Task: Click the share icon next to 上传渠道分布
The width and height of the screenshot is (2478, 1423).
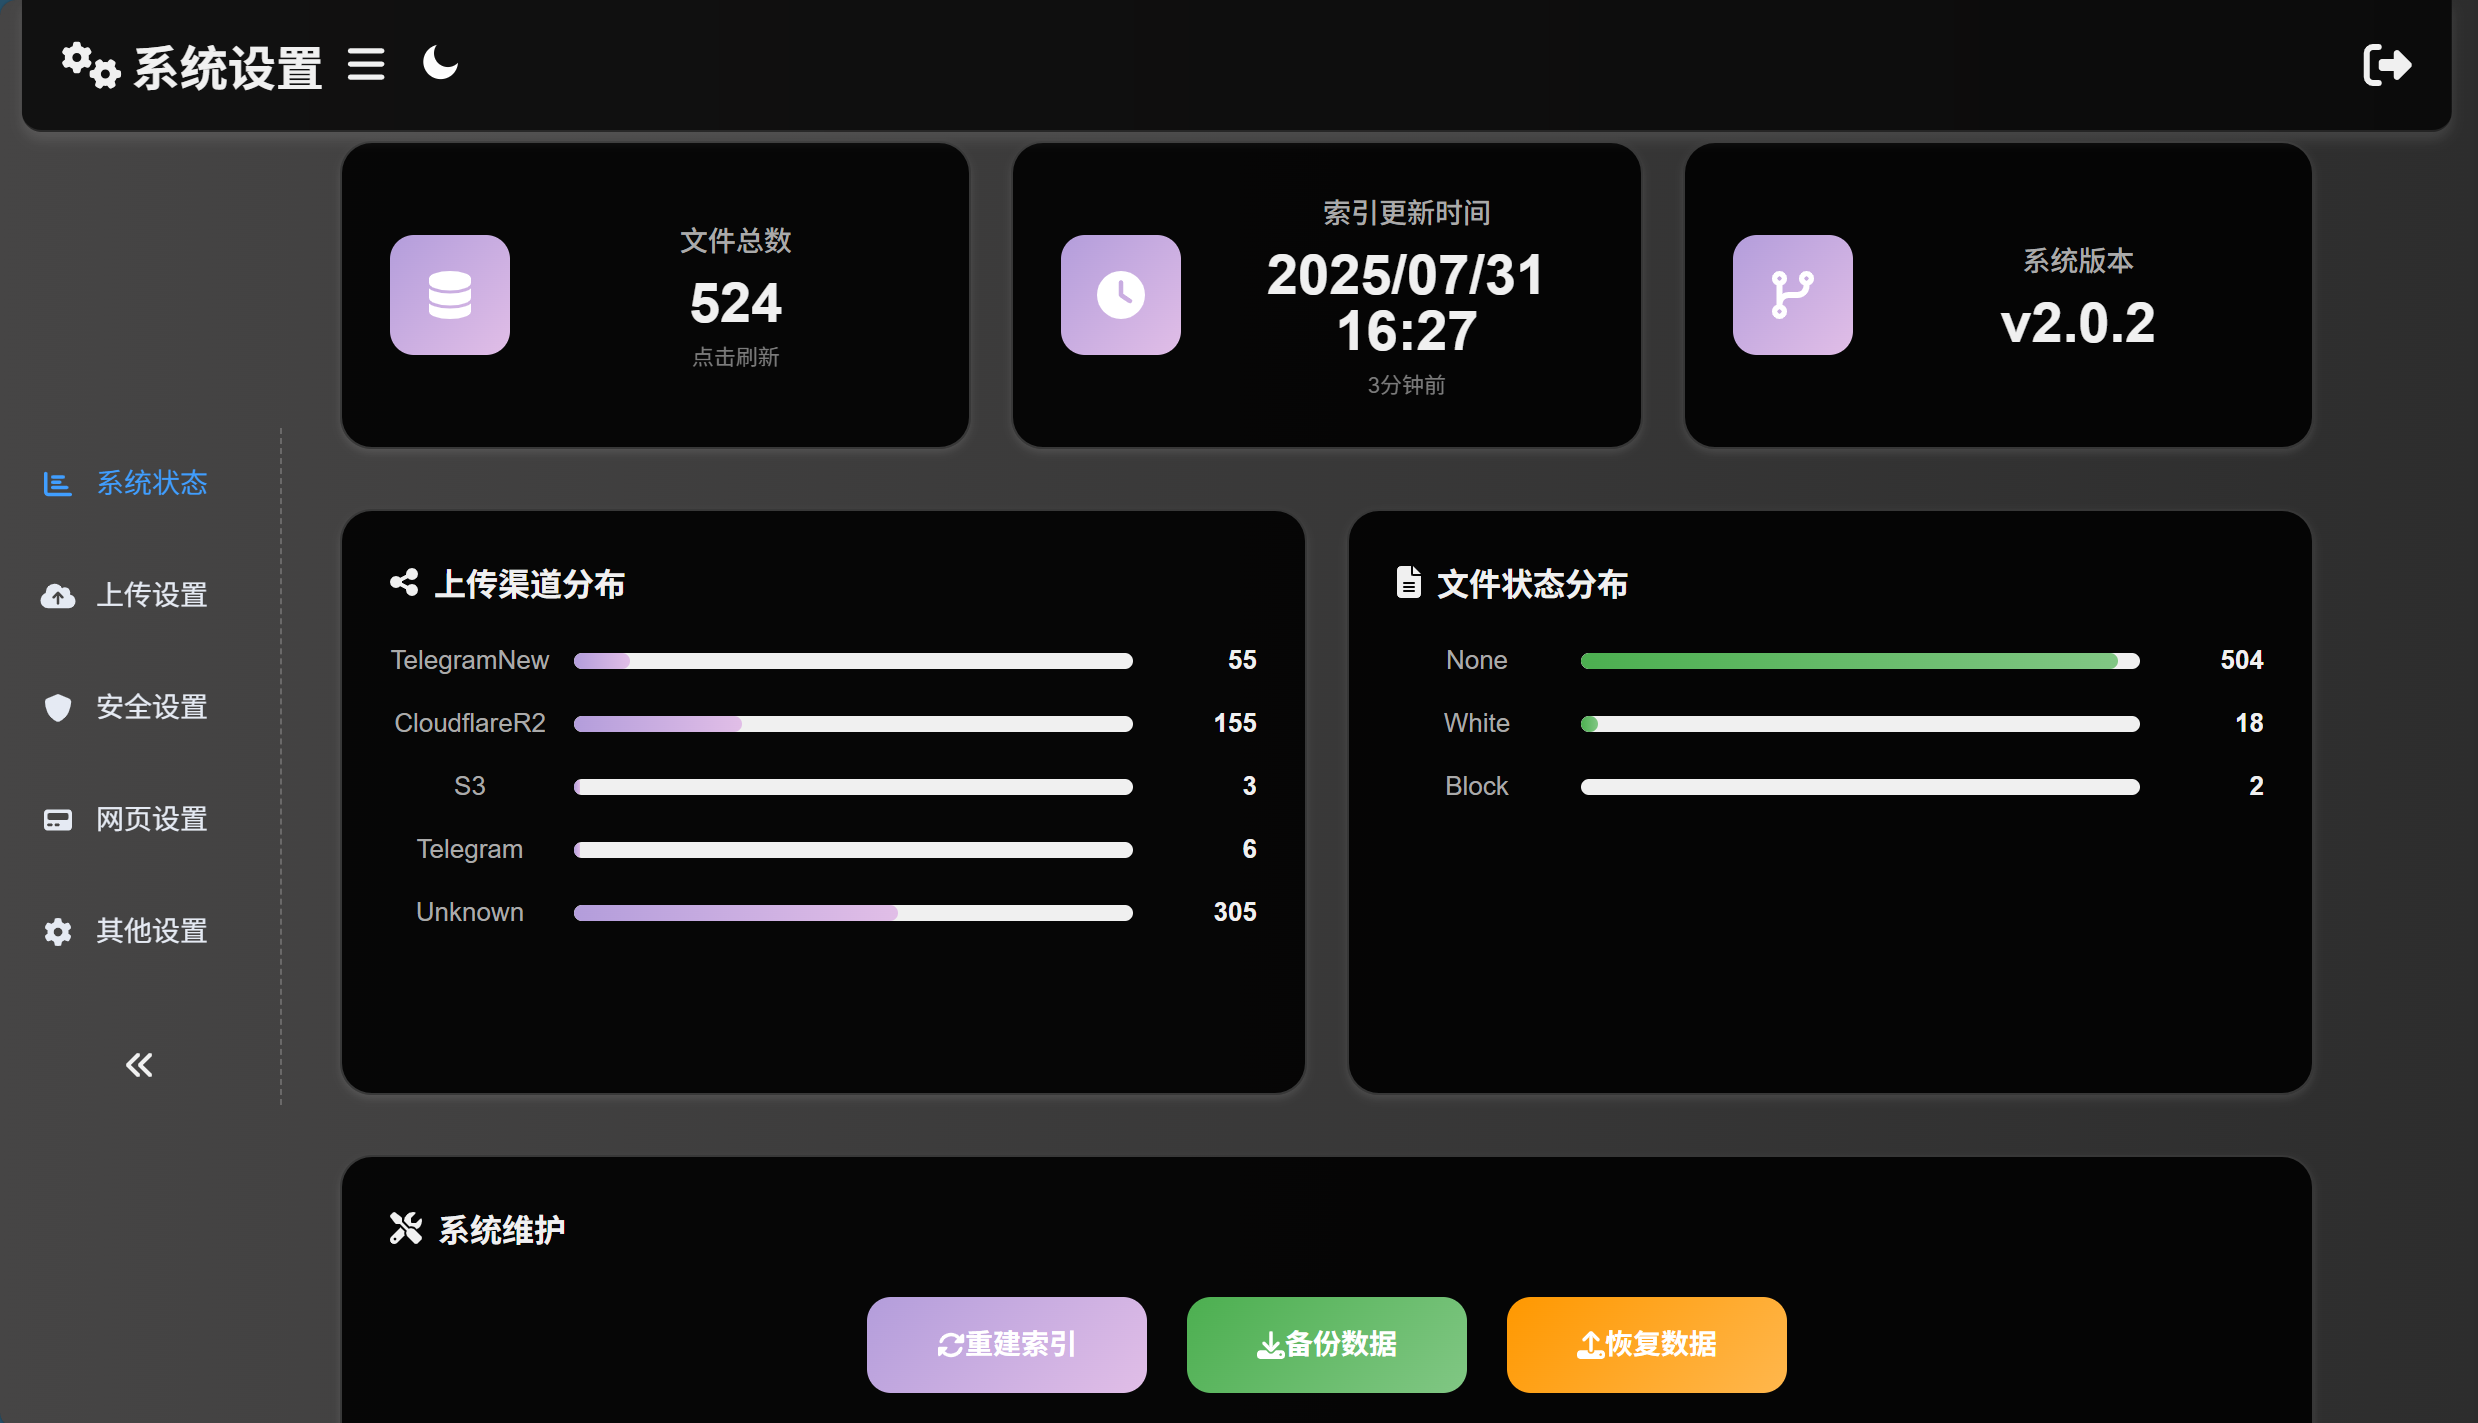Action: point(404,582)
